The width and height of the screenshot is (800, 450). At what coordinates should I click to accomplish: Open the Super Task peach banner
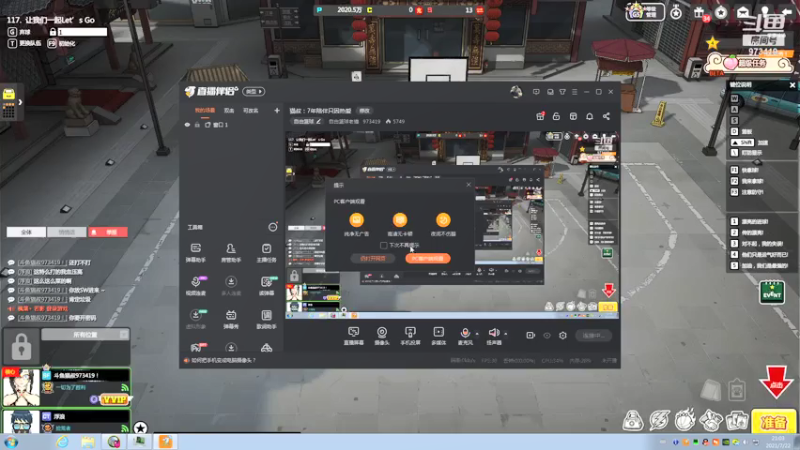click(748, 63)
